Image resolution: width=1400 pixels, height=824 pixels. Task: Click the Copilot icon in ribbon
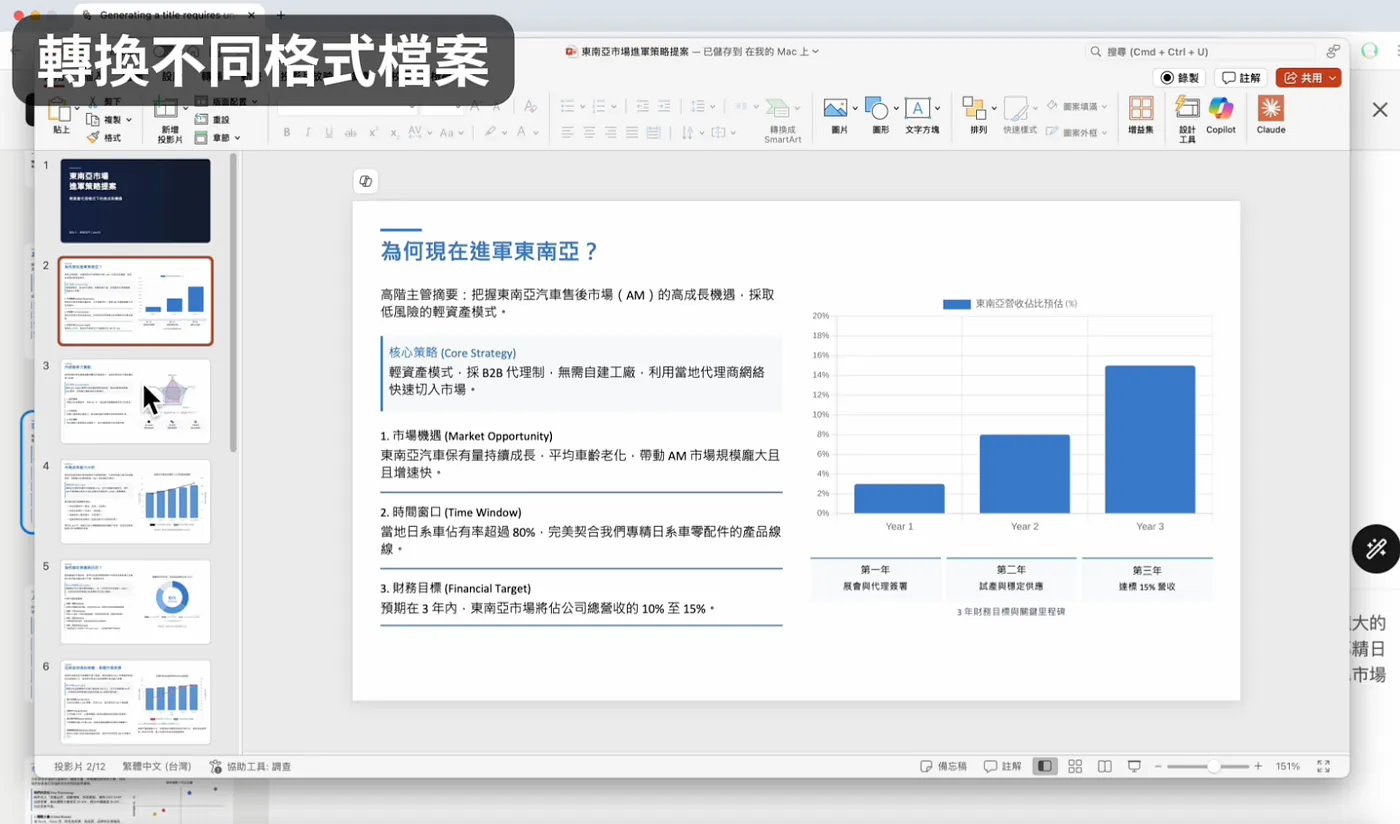tap(1220, 108)
